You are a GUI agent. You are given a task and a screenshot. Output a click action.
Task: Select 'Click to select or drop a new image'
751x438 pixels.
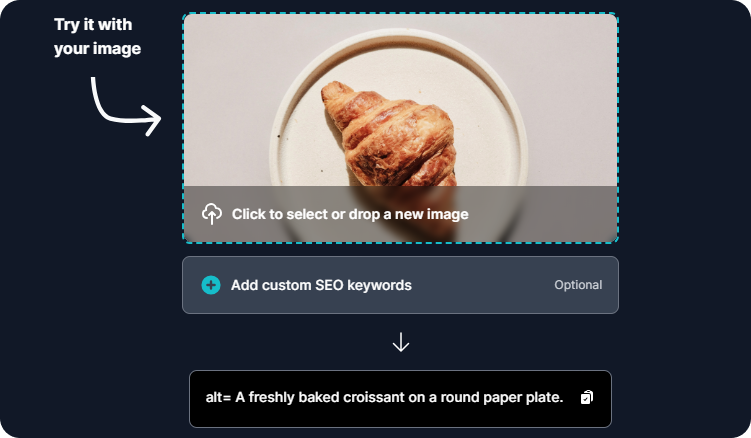click(350, 214)
